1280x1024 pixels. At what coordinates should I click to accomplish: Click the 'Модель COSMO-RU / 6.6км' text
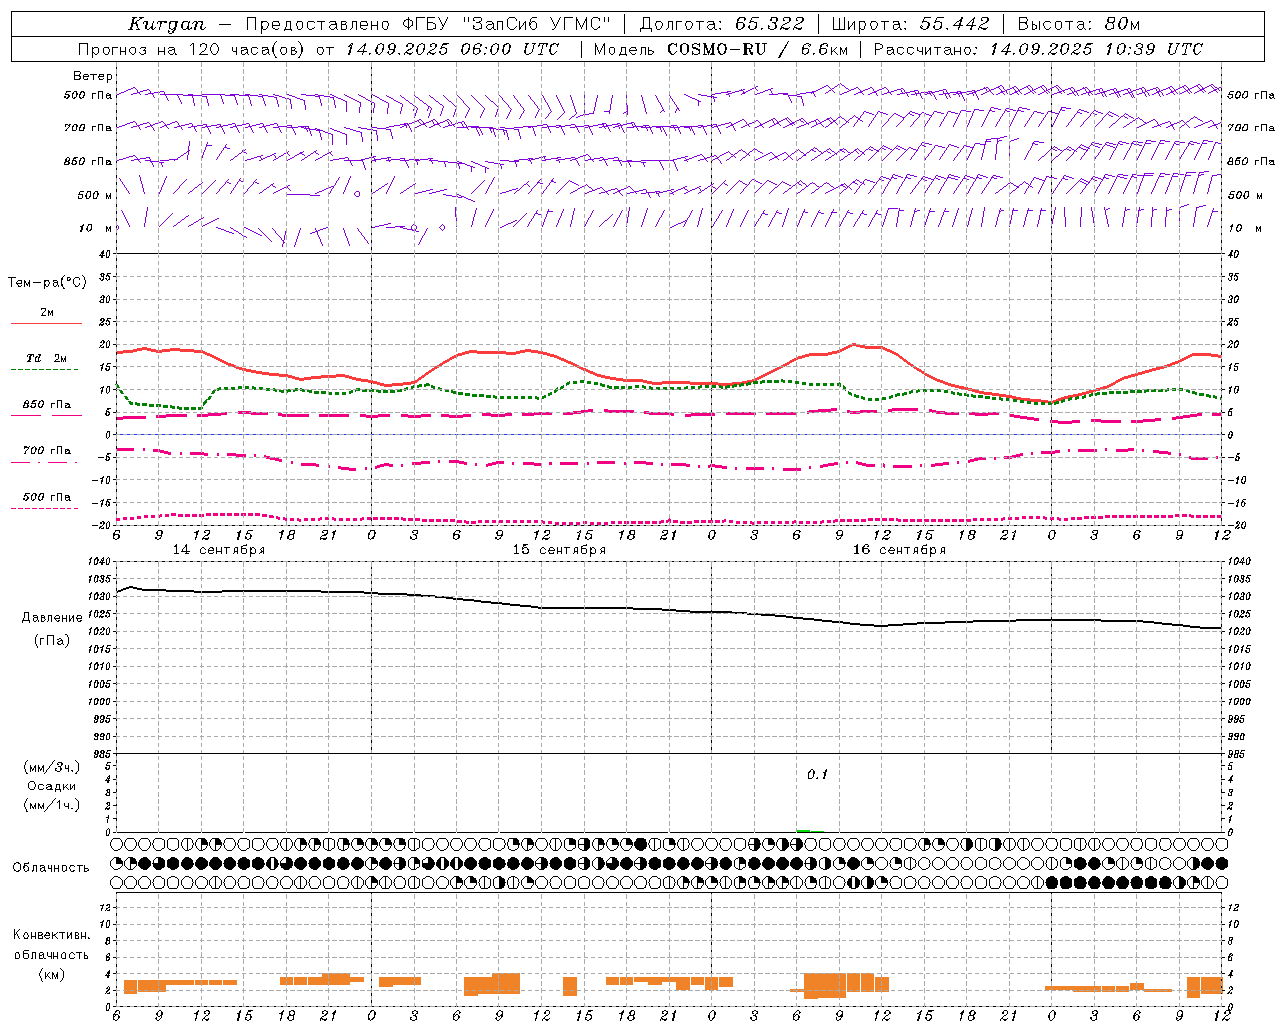coord(720,49)
